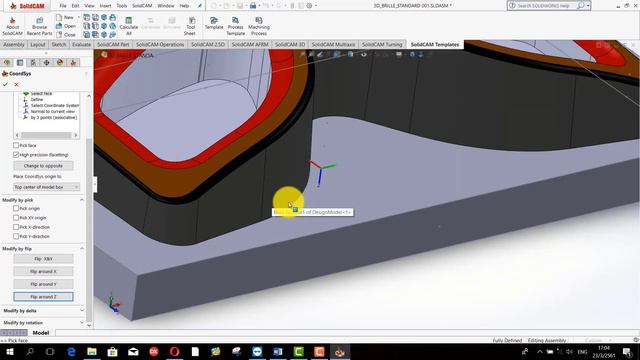This screenshot has height=360, width=640.
Task: Open Browse Recent Parts
Action: pos(40,27)
